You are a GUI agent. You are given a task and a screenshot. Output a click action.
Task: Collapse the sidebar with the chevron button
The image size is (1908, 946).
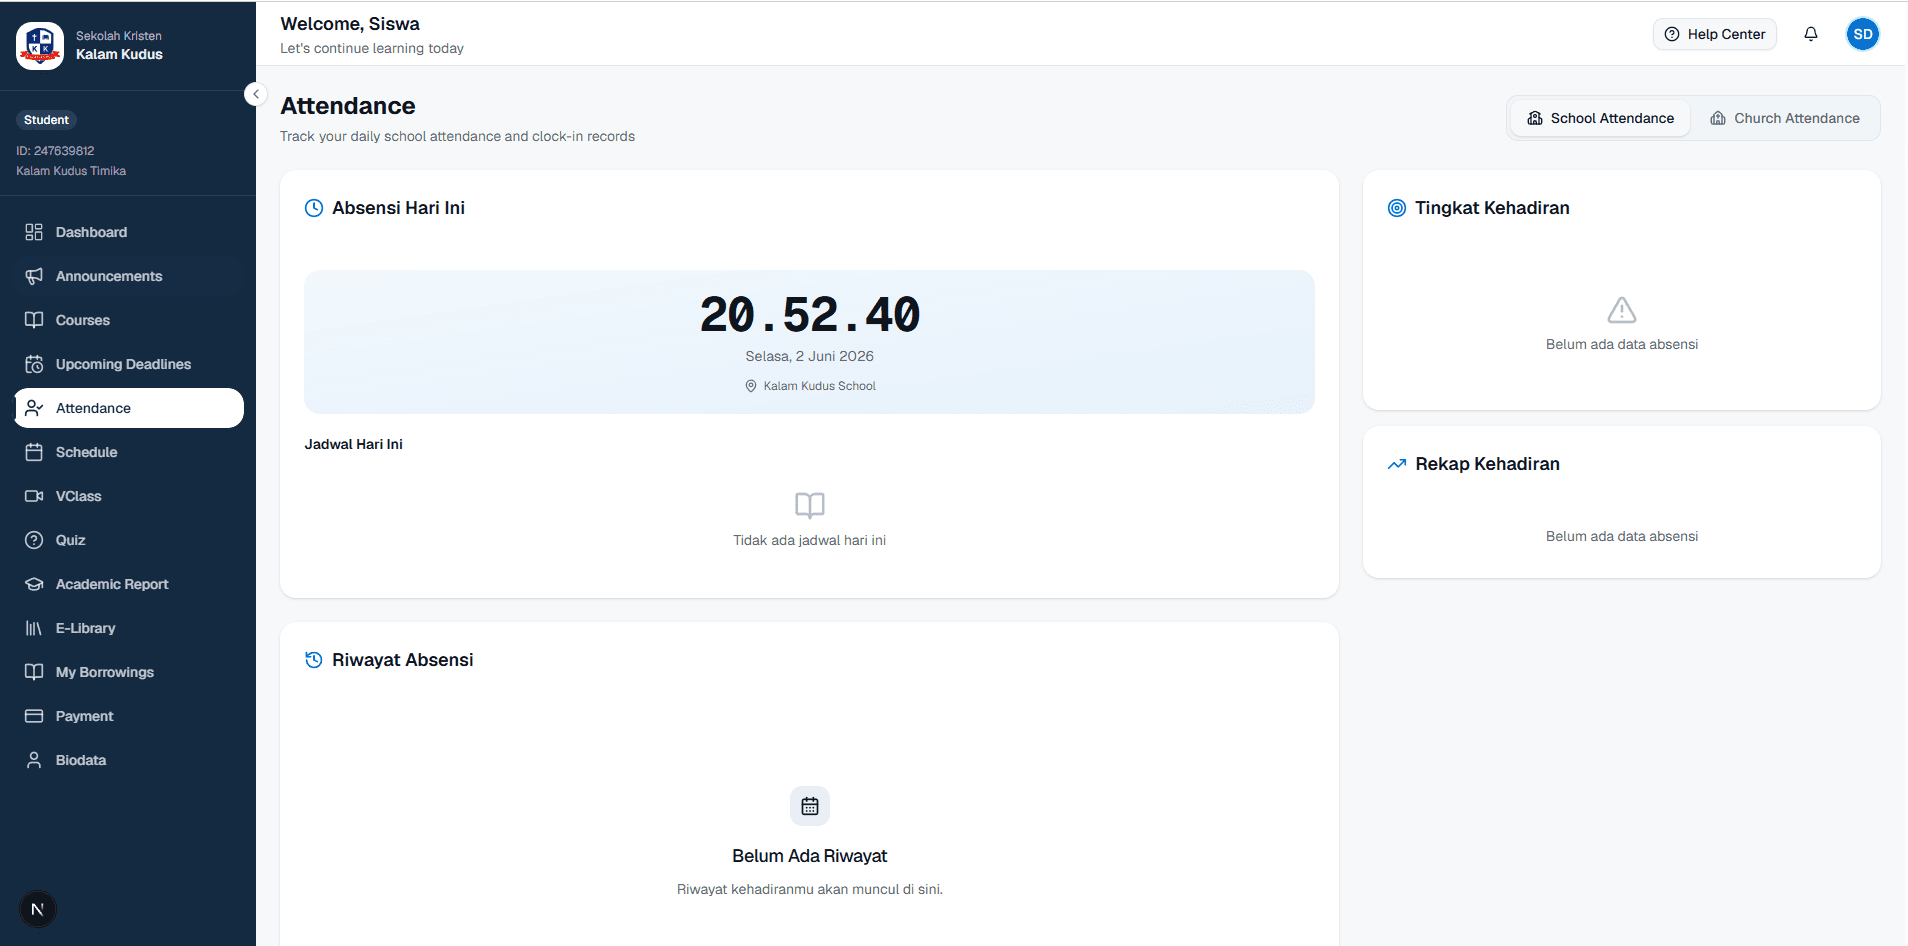(x=256, y=94)
